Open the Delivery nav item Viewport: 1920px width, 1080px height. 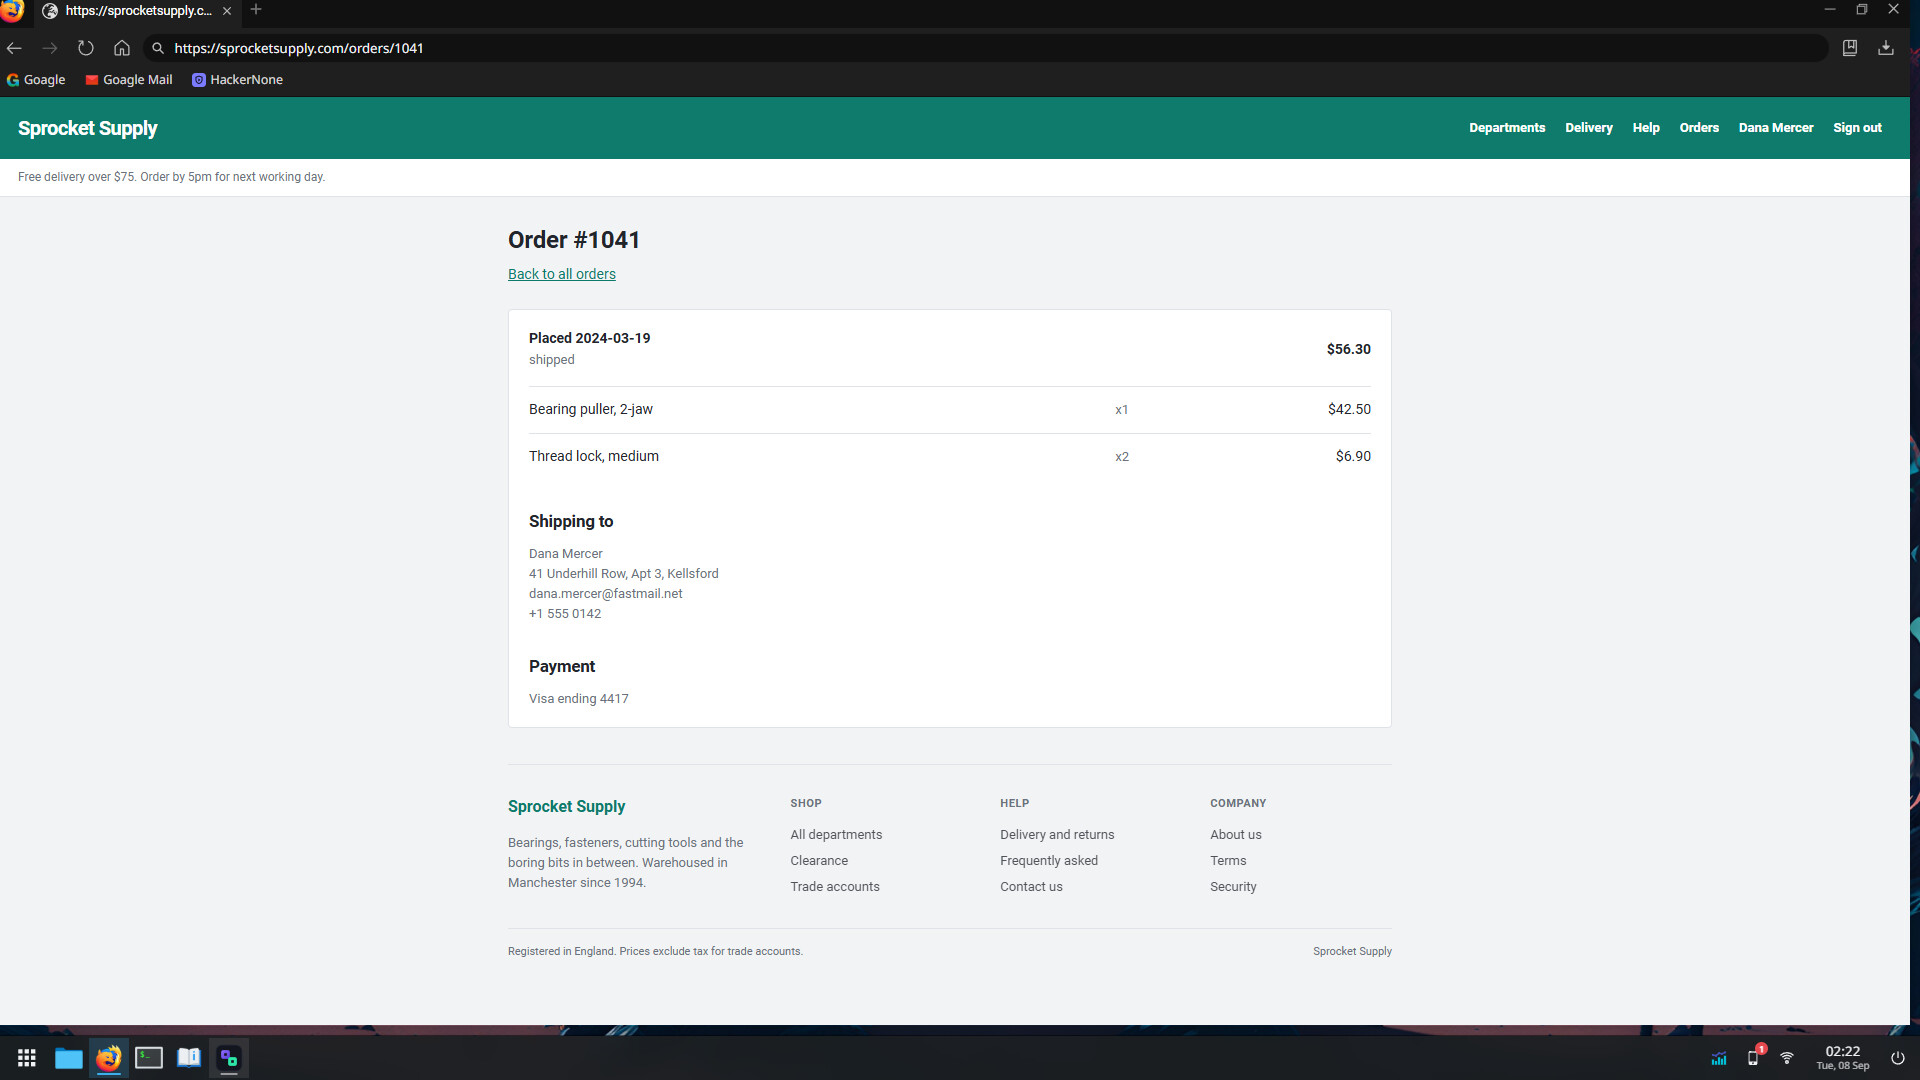click(1589, 128)
